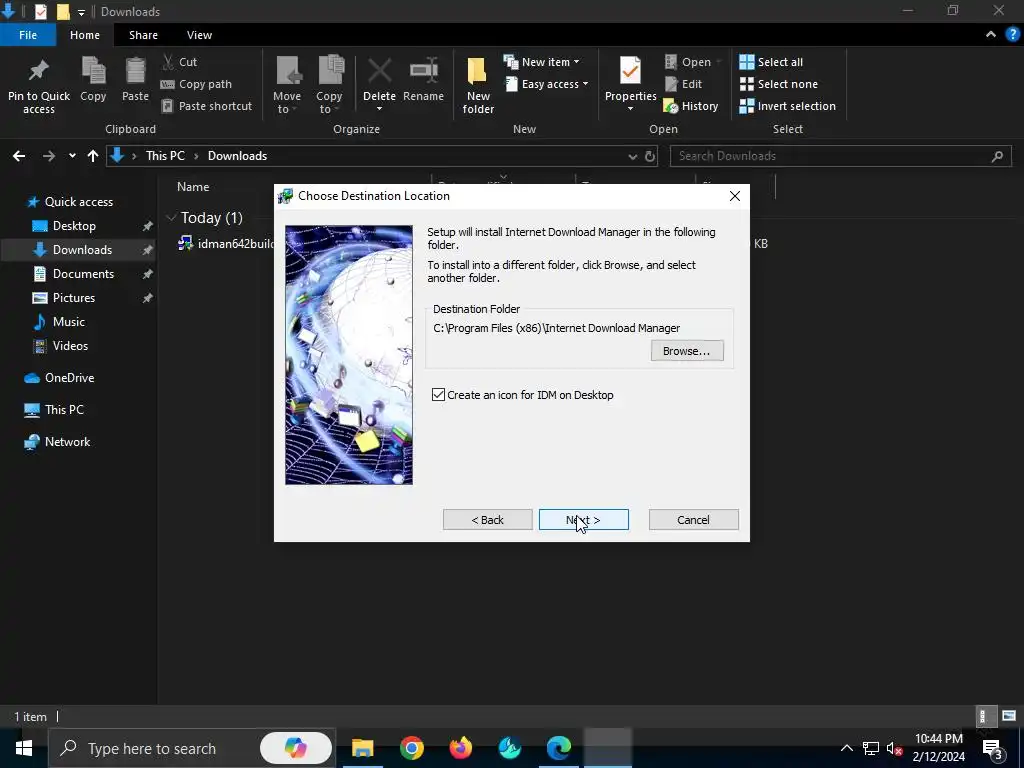Click Select none in ribbon
The width and height of the screenshot is (1024, 768).
pos(778,84)
